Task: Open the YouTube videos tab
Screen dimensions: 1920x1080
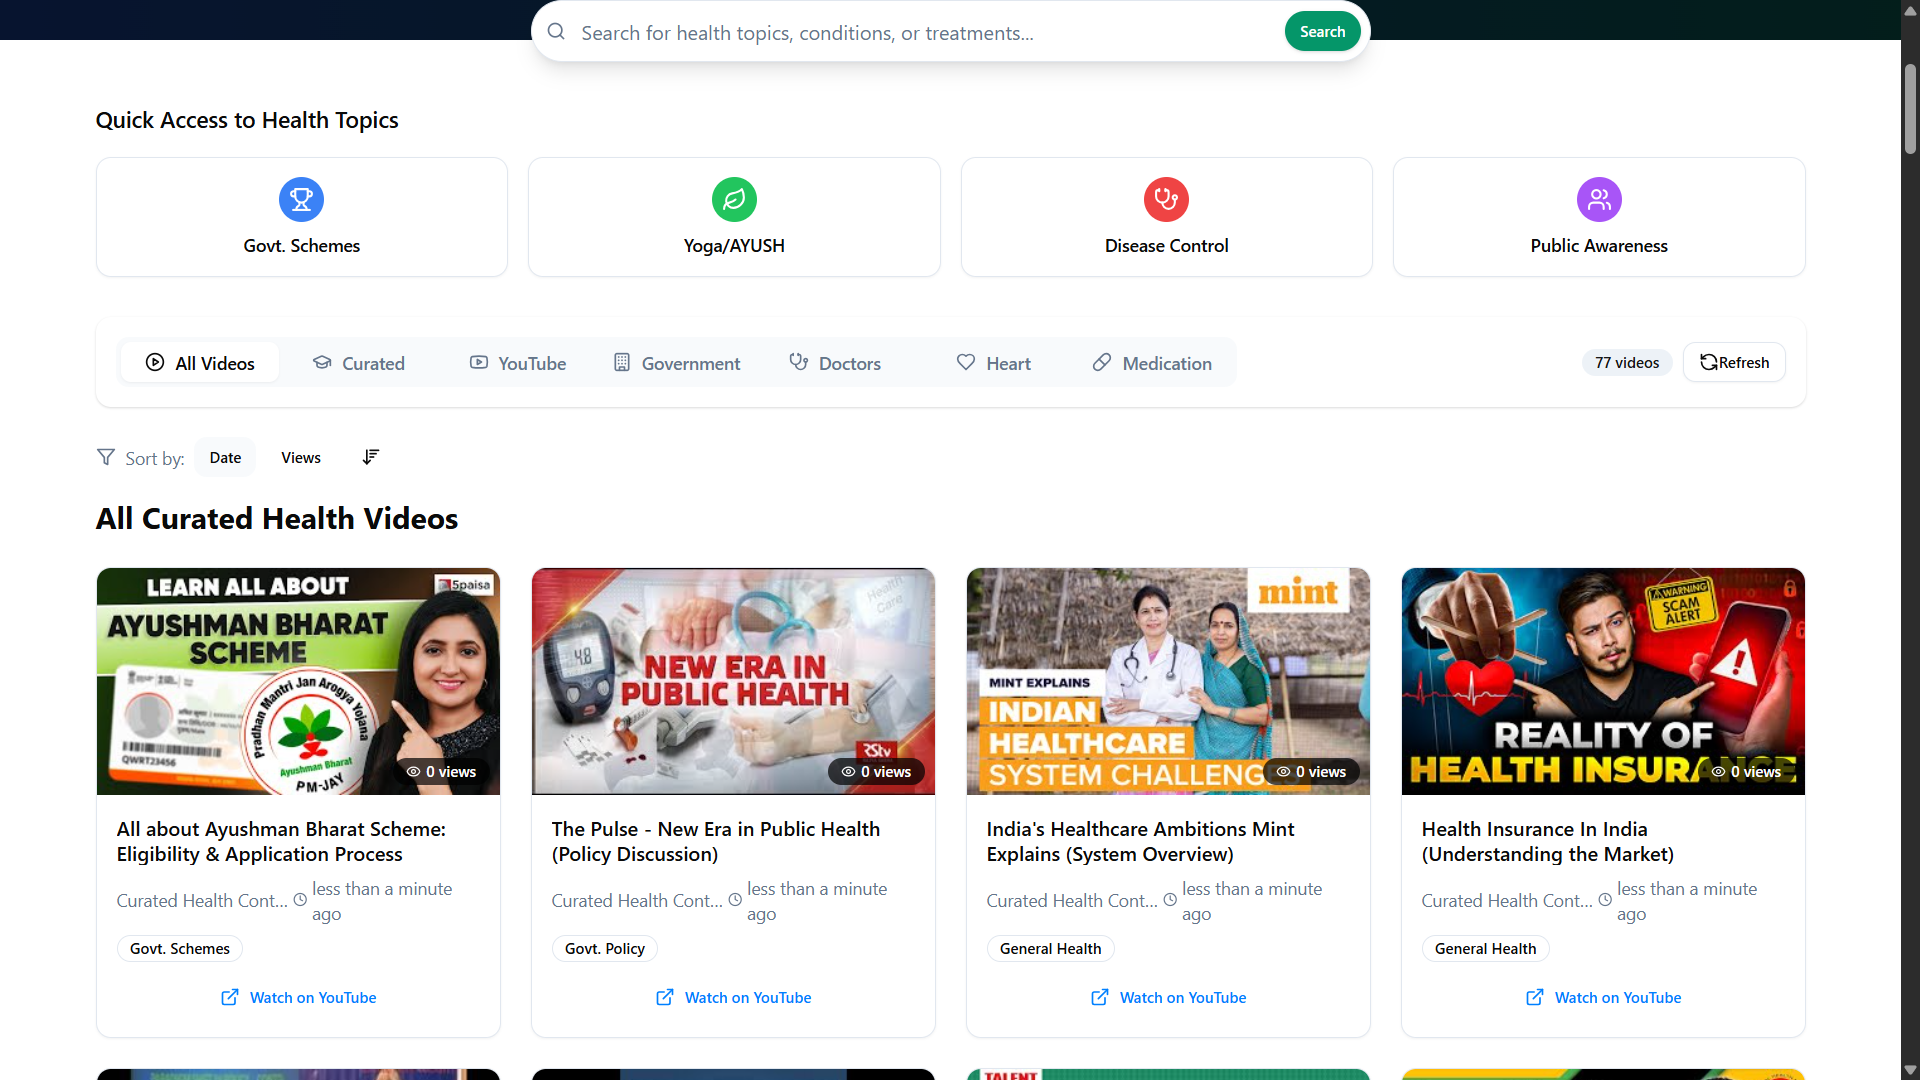Action: coord(518,363)
